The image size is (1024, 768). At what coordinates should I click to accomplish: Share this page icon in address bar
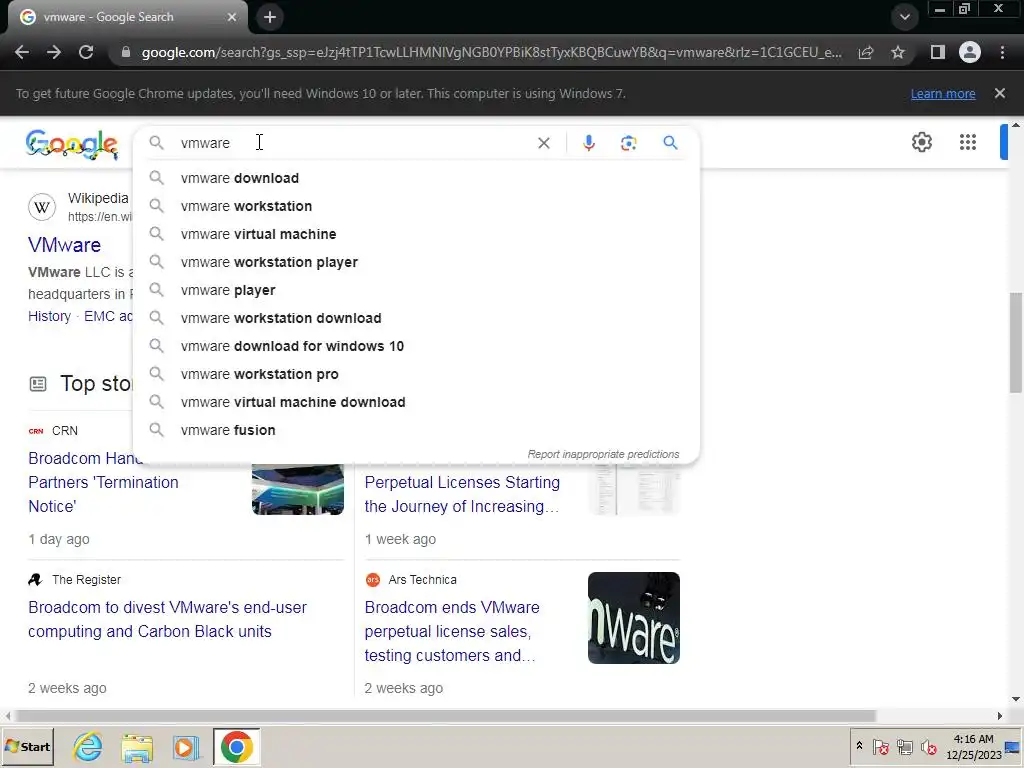tap(866, 52)
